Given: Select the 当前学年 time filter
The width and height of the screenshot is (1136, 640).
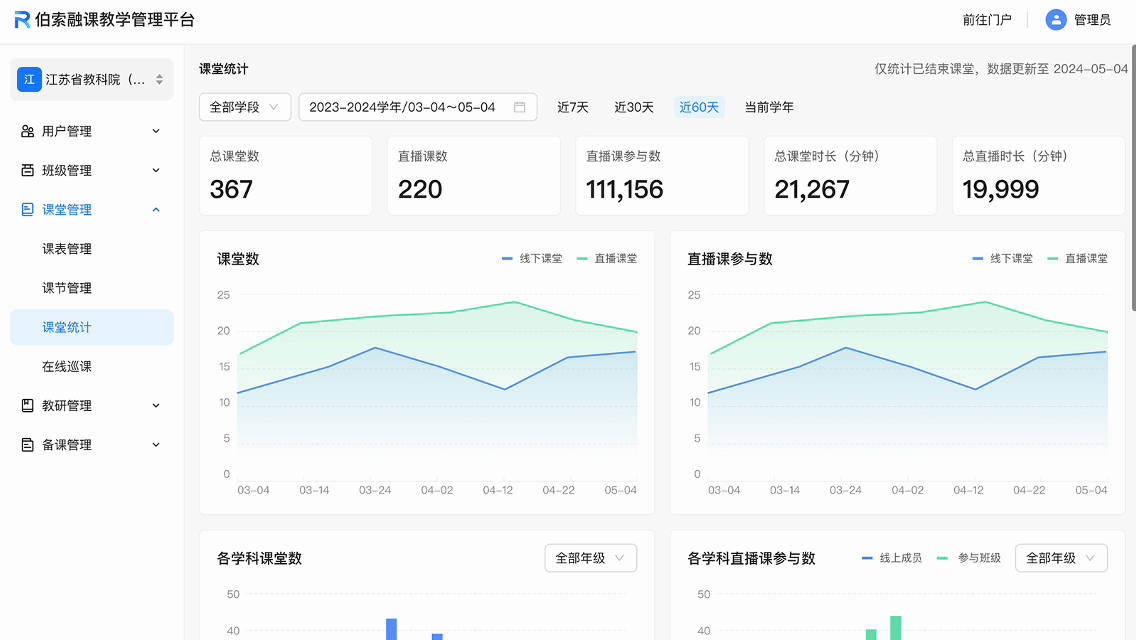Looking at the screenshot, I should coord(769,107).
